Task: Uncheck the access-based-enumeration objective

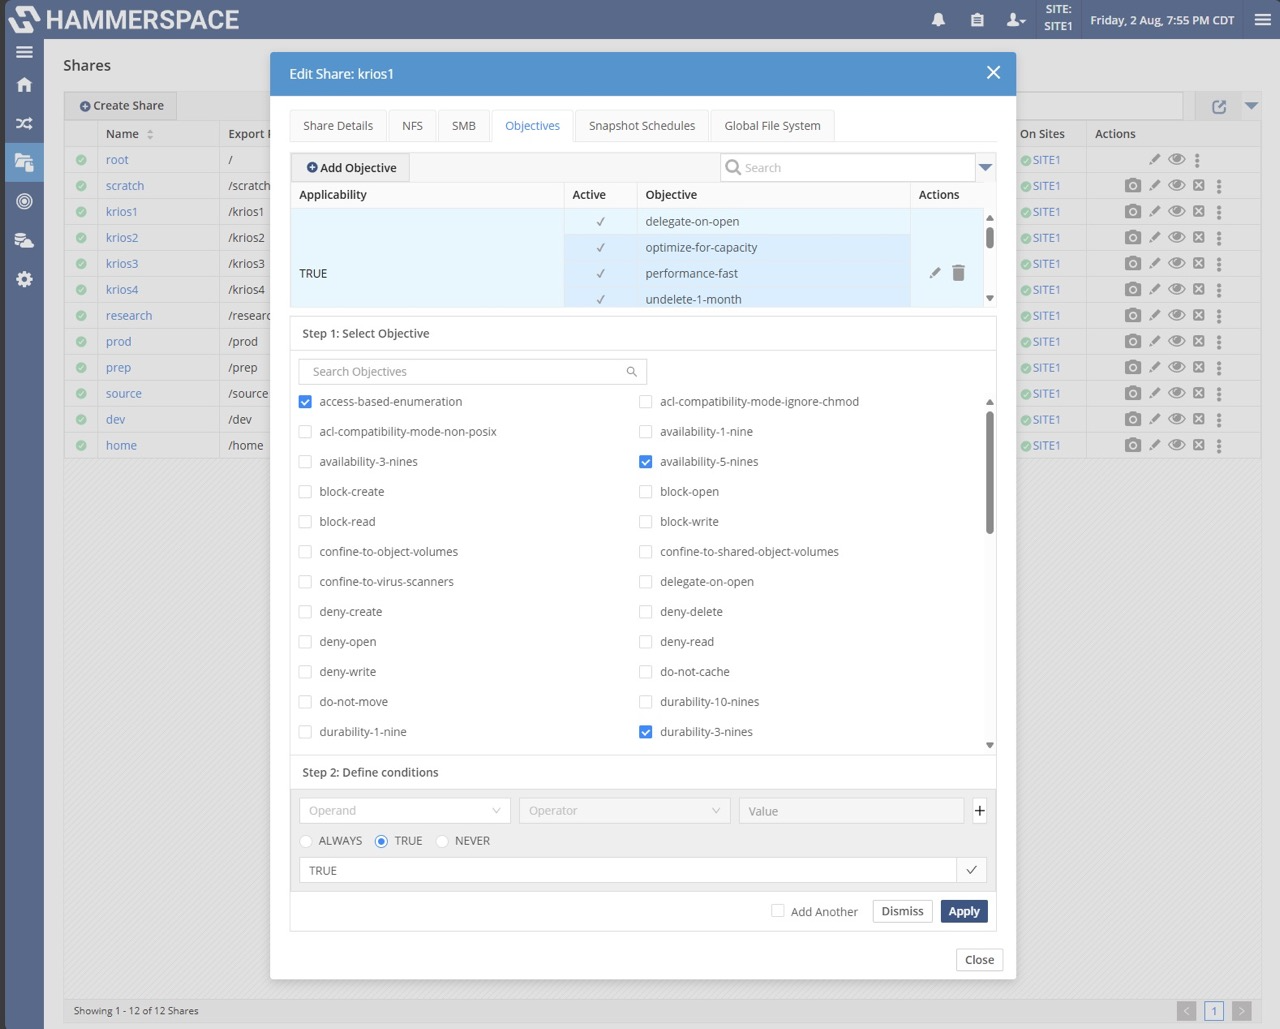Action: (305, 401)
